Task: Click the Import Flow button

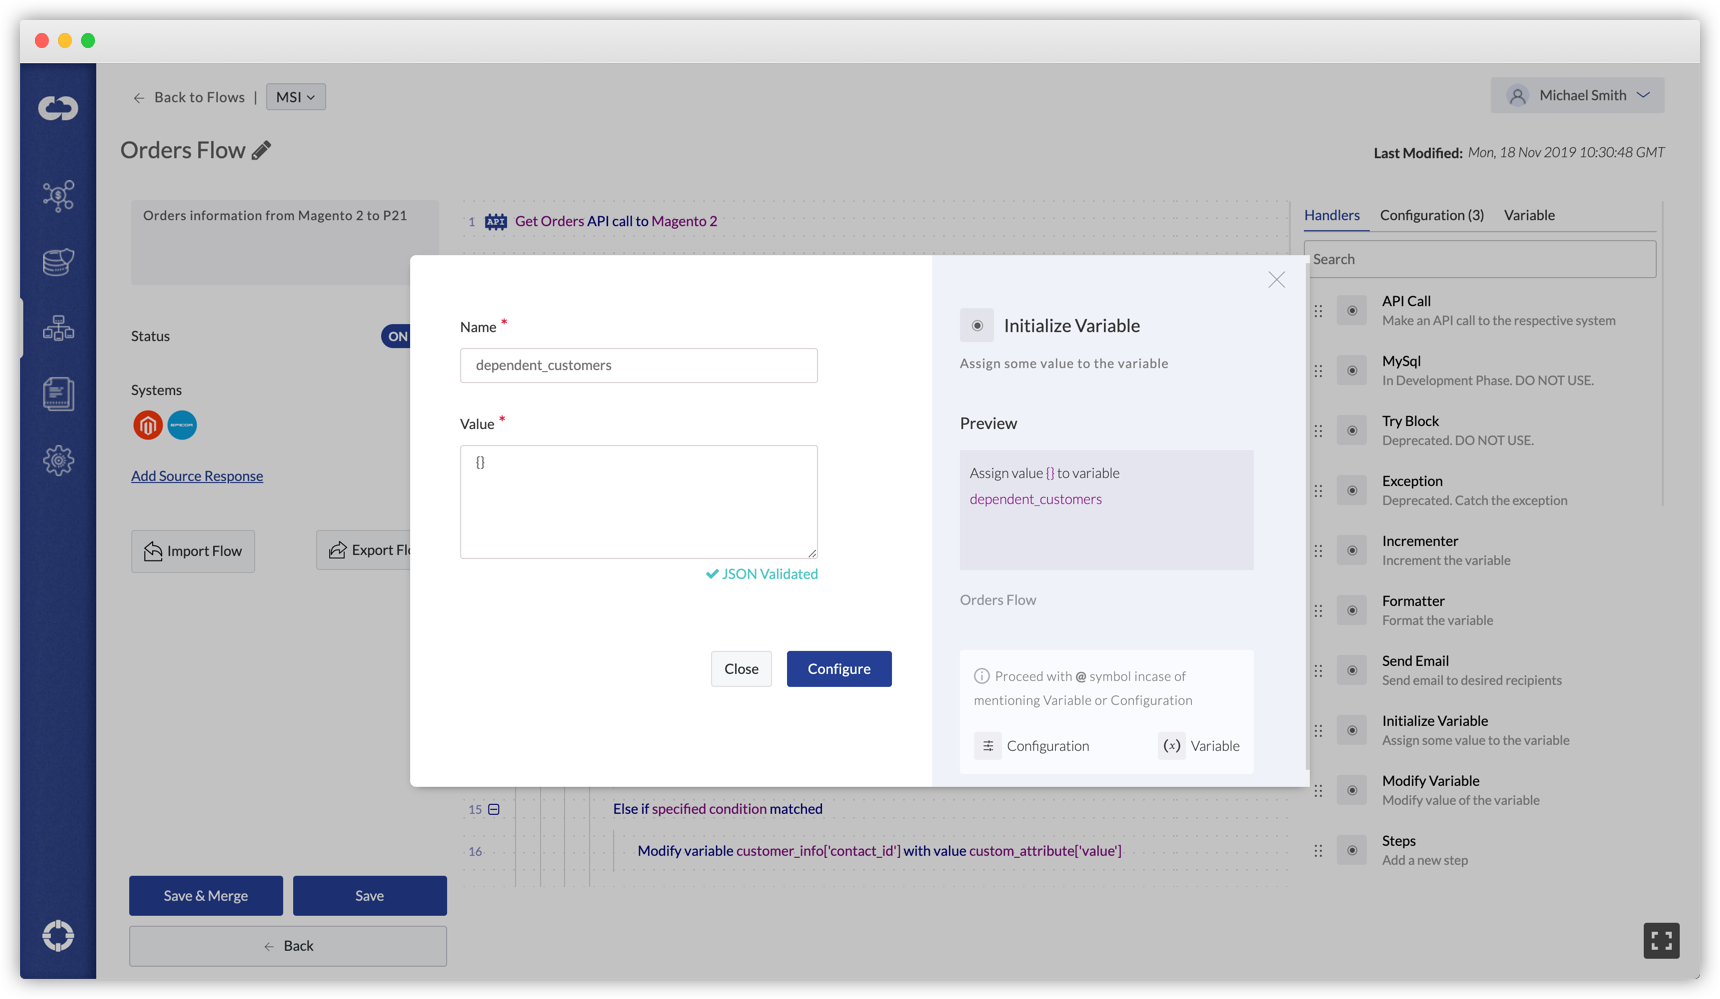Action: pyautogui.click(x=193, y=551)
